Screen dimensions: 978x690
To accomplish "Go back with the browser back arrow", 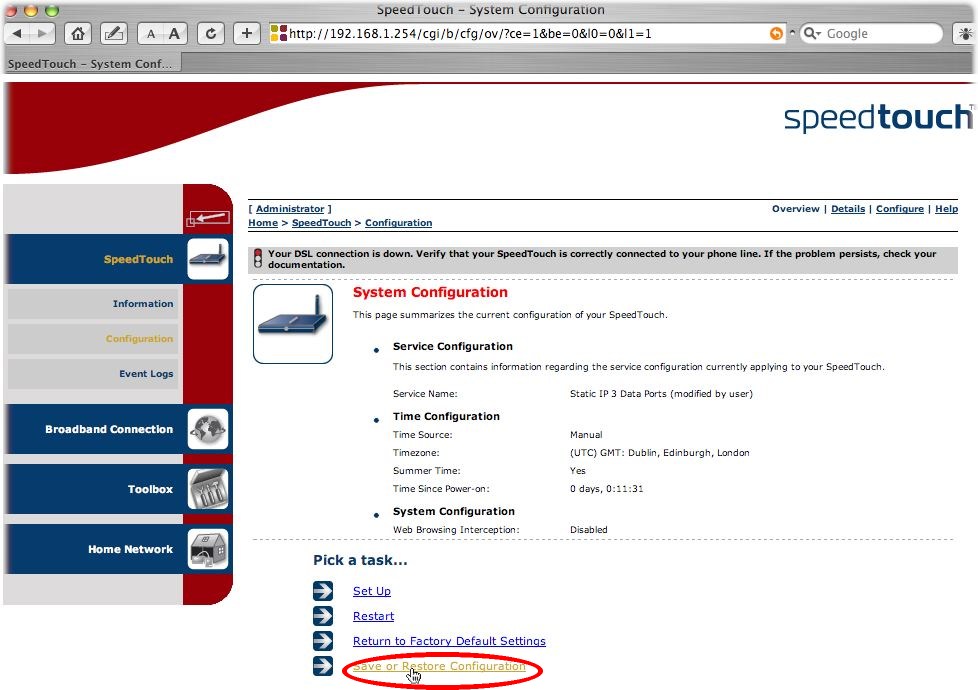I will click(x=17, y=34).
